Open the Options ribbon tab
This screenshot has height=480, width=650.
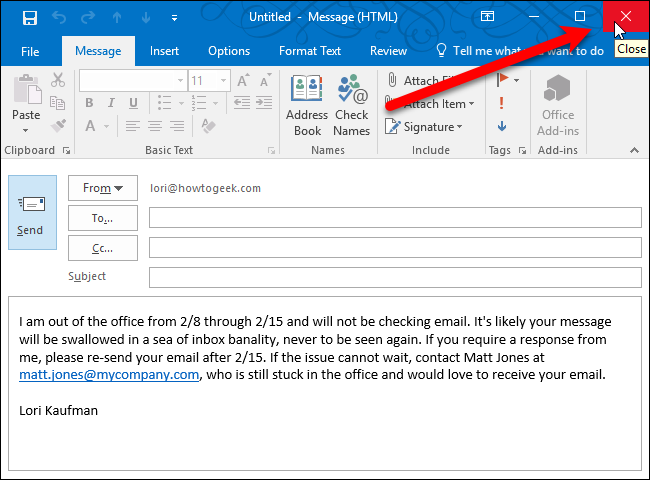pos(229,51)
